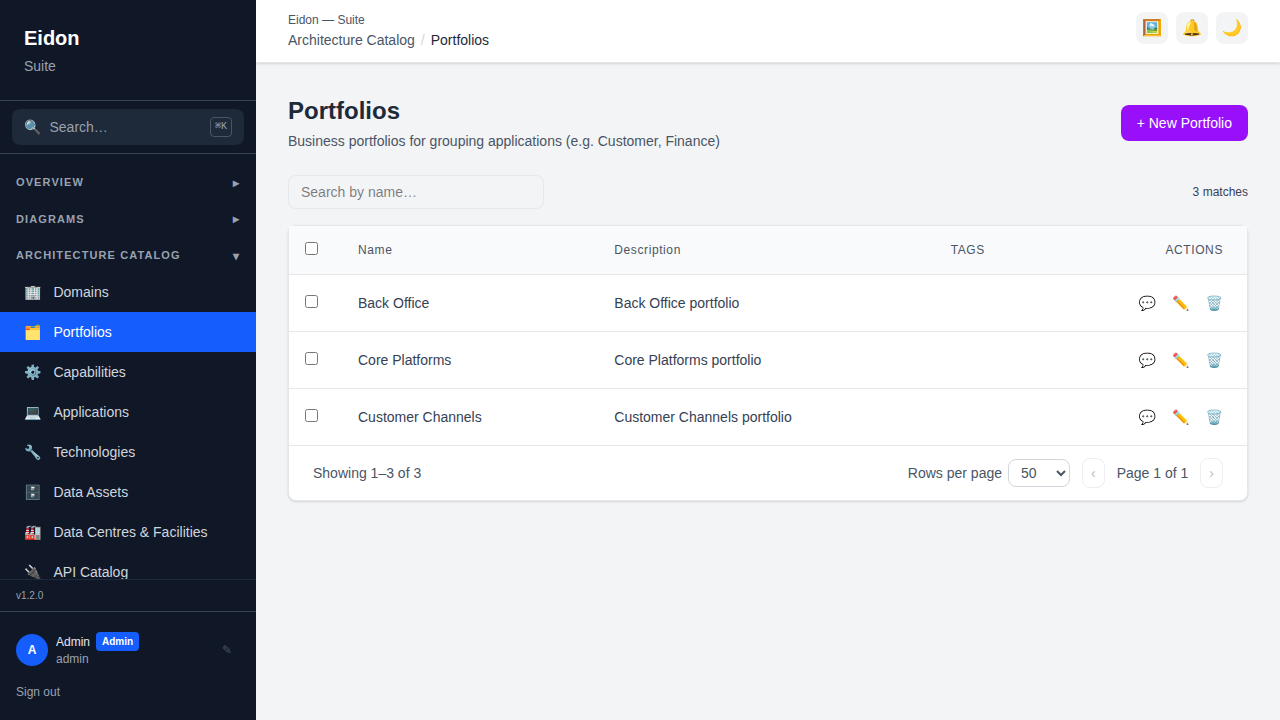Open the Rows per page dropdown
Image resolution: width=1280 pixels, height=720 pixels.
click(x=1039, y=473)
